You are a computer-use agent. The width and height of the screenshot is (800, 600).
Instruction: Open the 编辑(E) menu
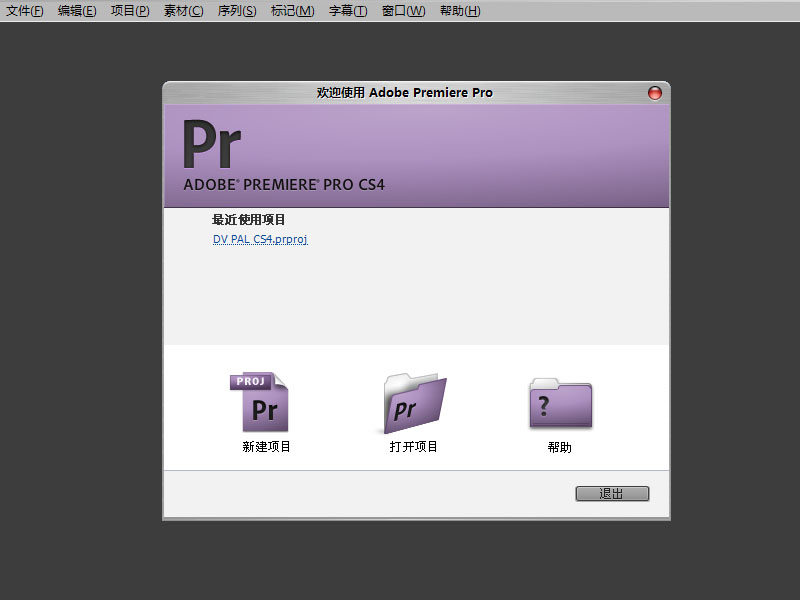coord(77,11)
